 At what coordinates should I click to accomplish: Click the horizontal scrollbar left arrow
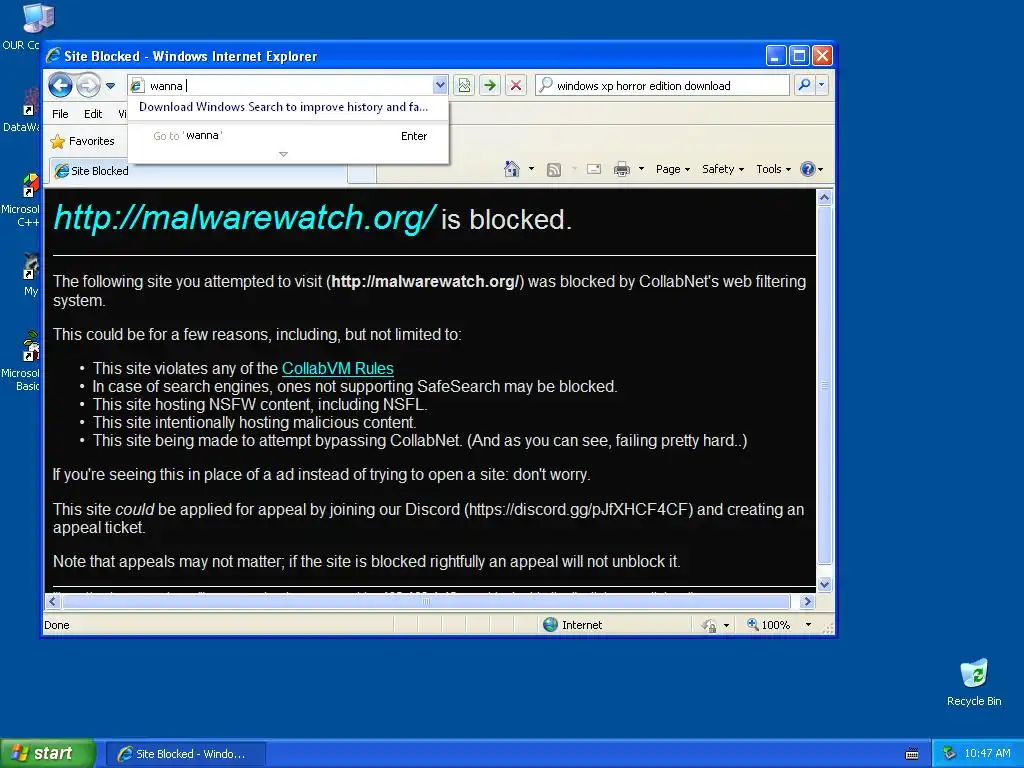[x=53, y=601]
